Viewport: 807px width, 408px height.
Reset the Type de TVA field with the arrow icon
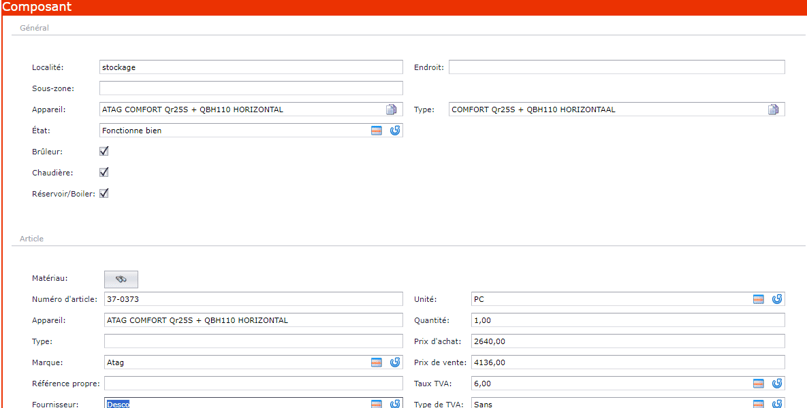777,404
